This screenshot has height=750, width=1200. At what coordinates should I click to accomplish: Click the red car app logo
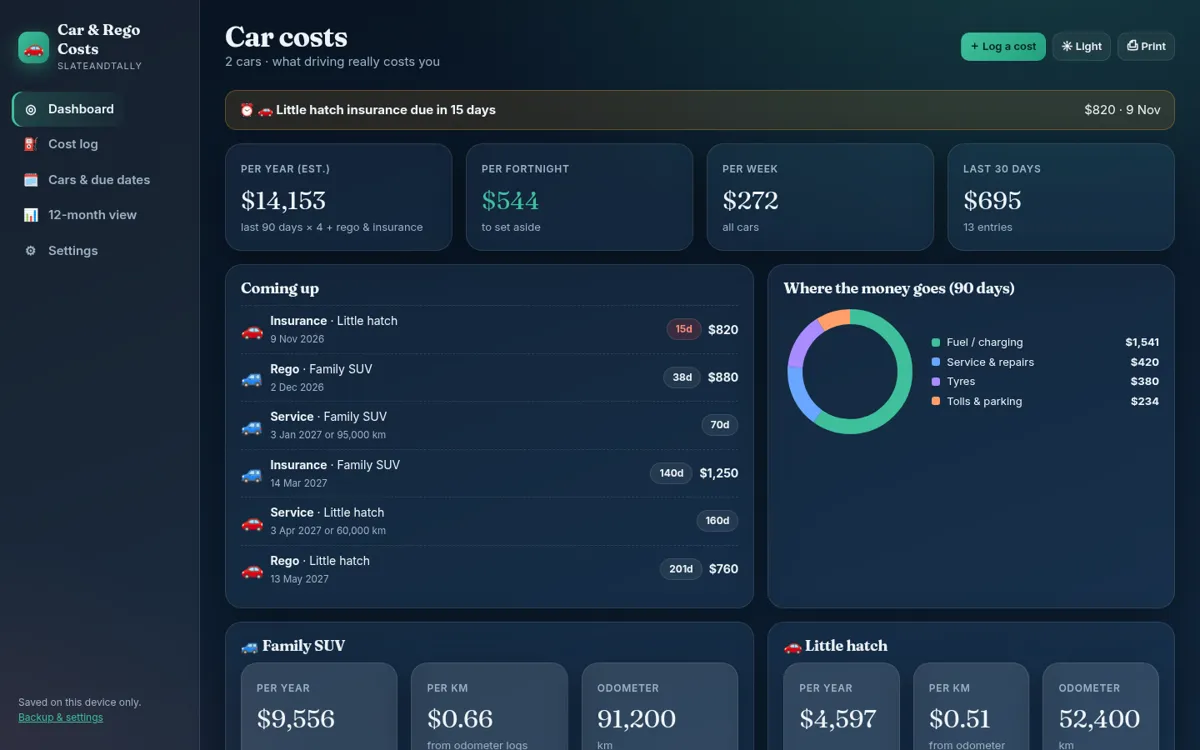point(34,48)
